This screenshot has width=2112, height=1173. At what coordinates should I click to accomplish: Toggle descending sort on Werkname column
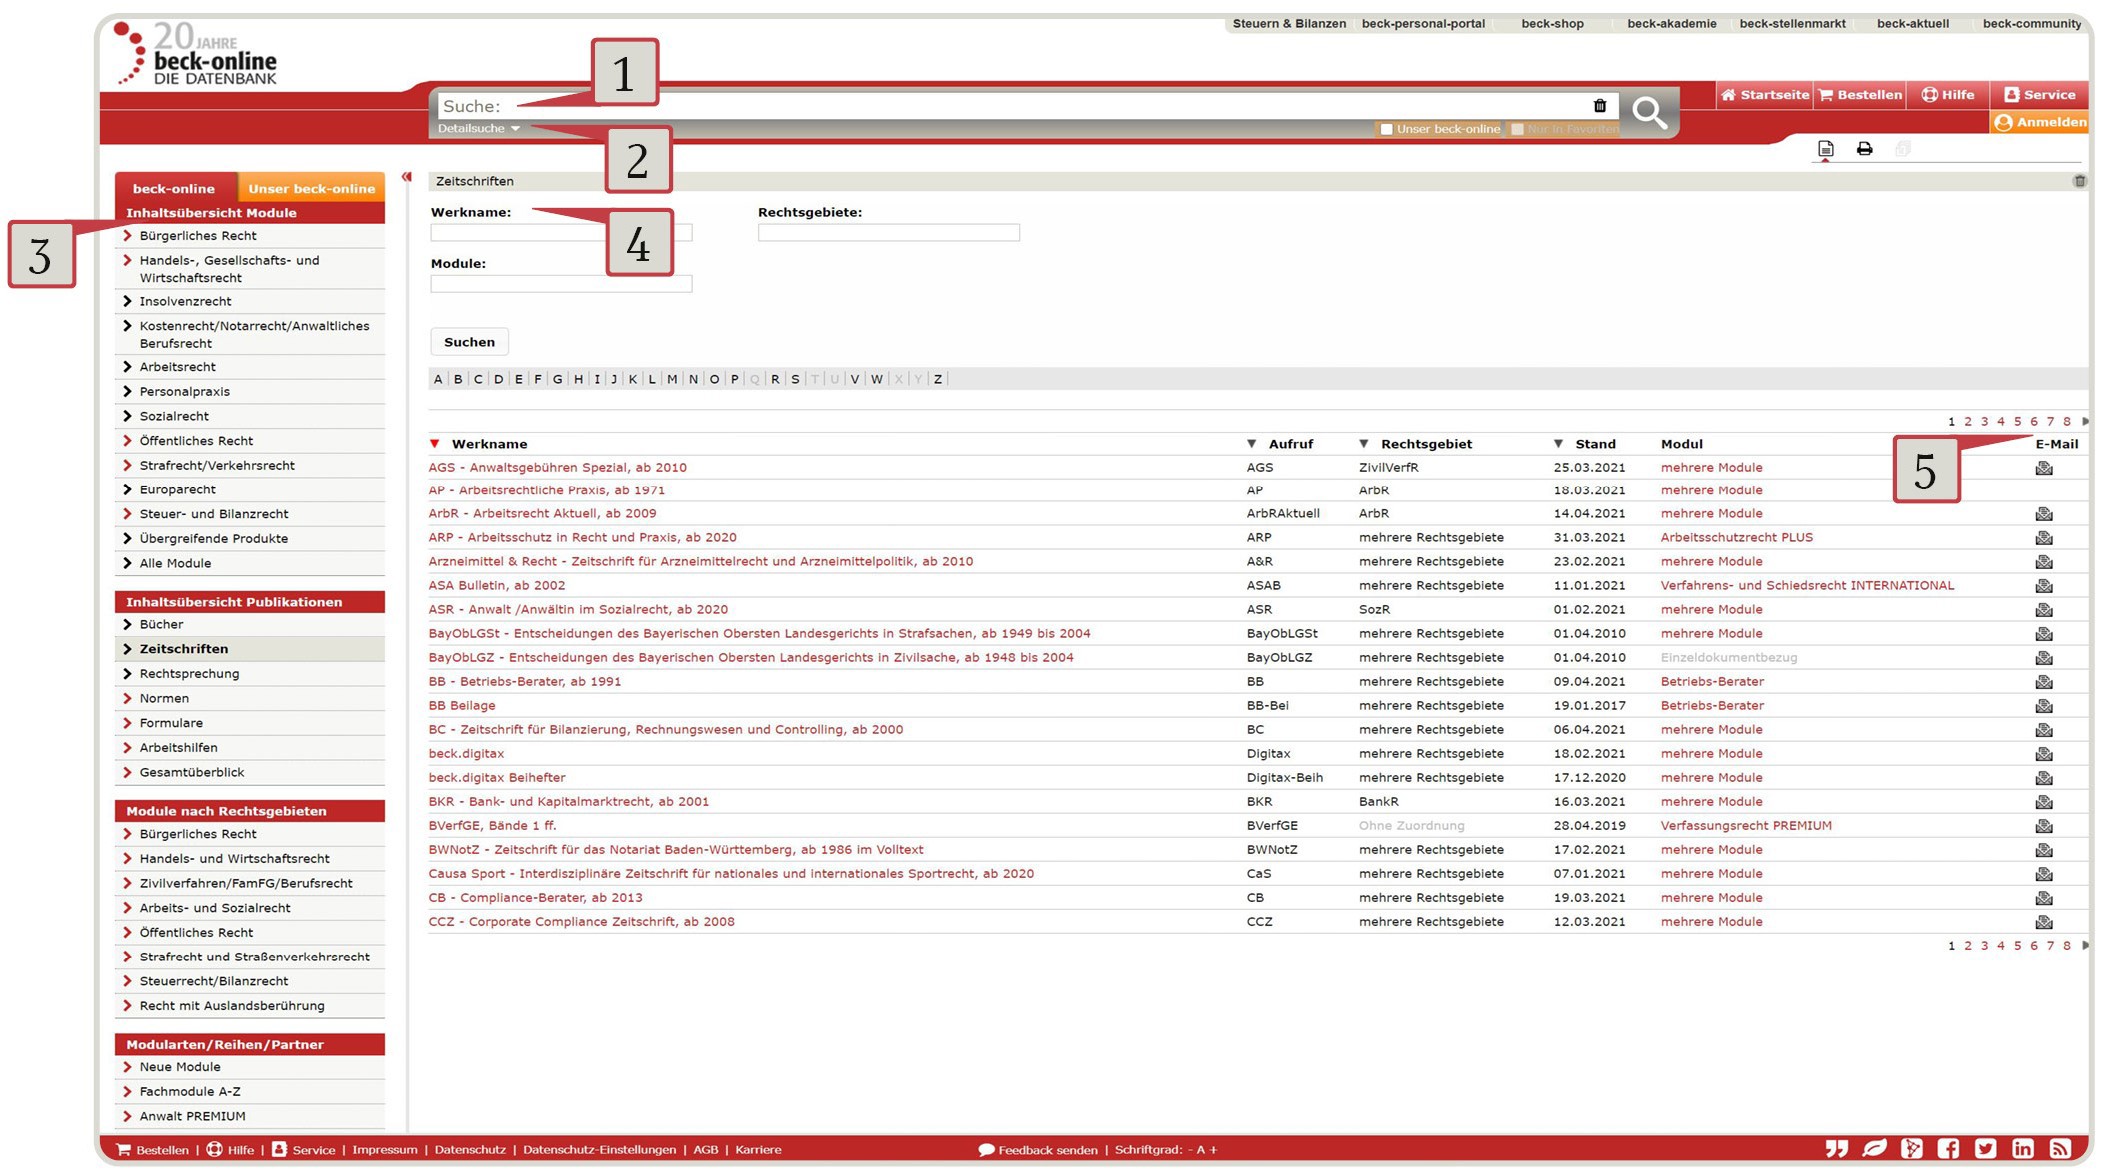435,443
